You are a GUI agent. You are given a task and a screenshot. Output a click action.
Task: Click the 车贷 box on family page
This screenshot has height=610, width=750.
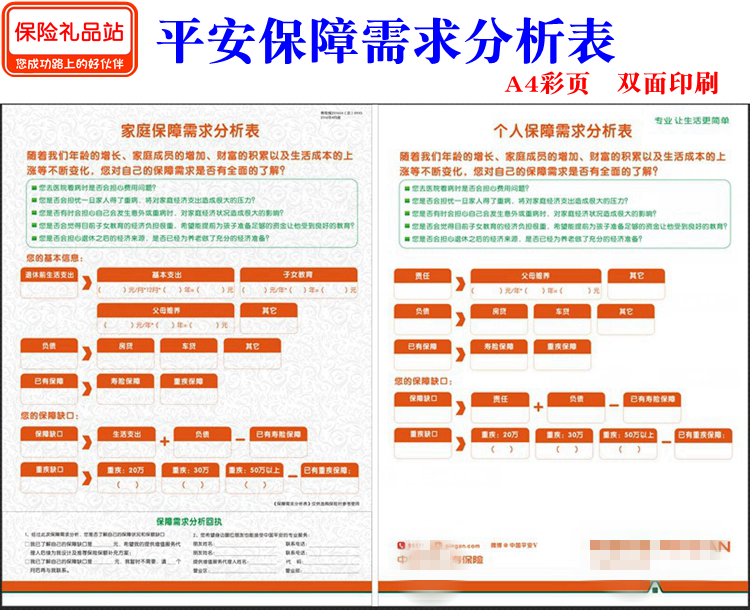(x=189, y=354)
